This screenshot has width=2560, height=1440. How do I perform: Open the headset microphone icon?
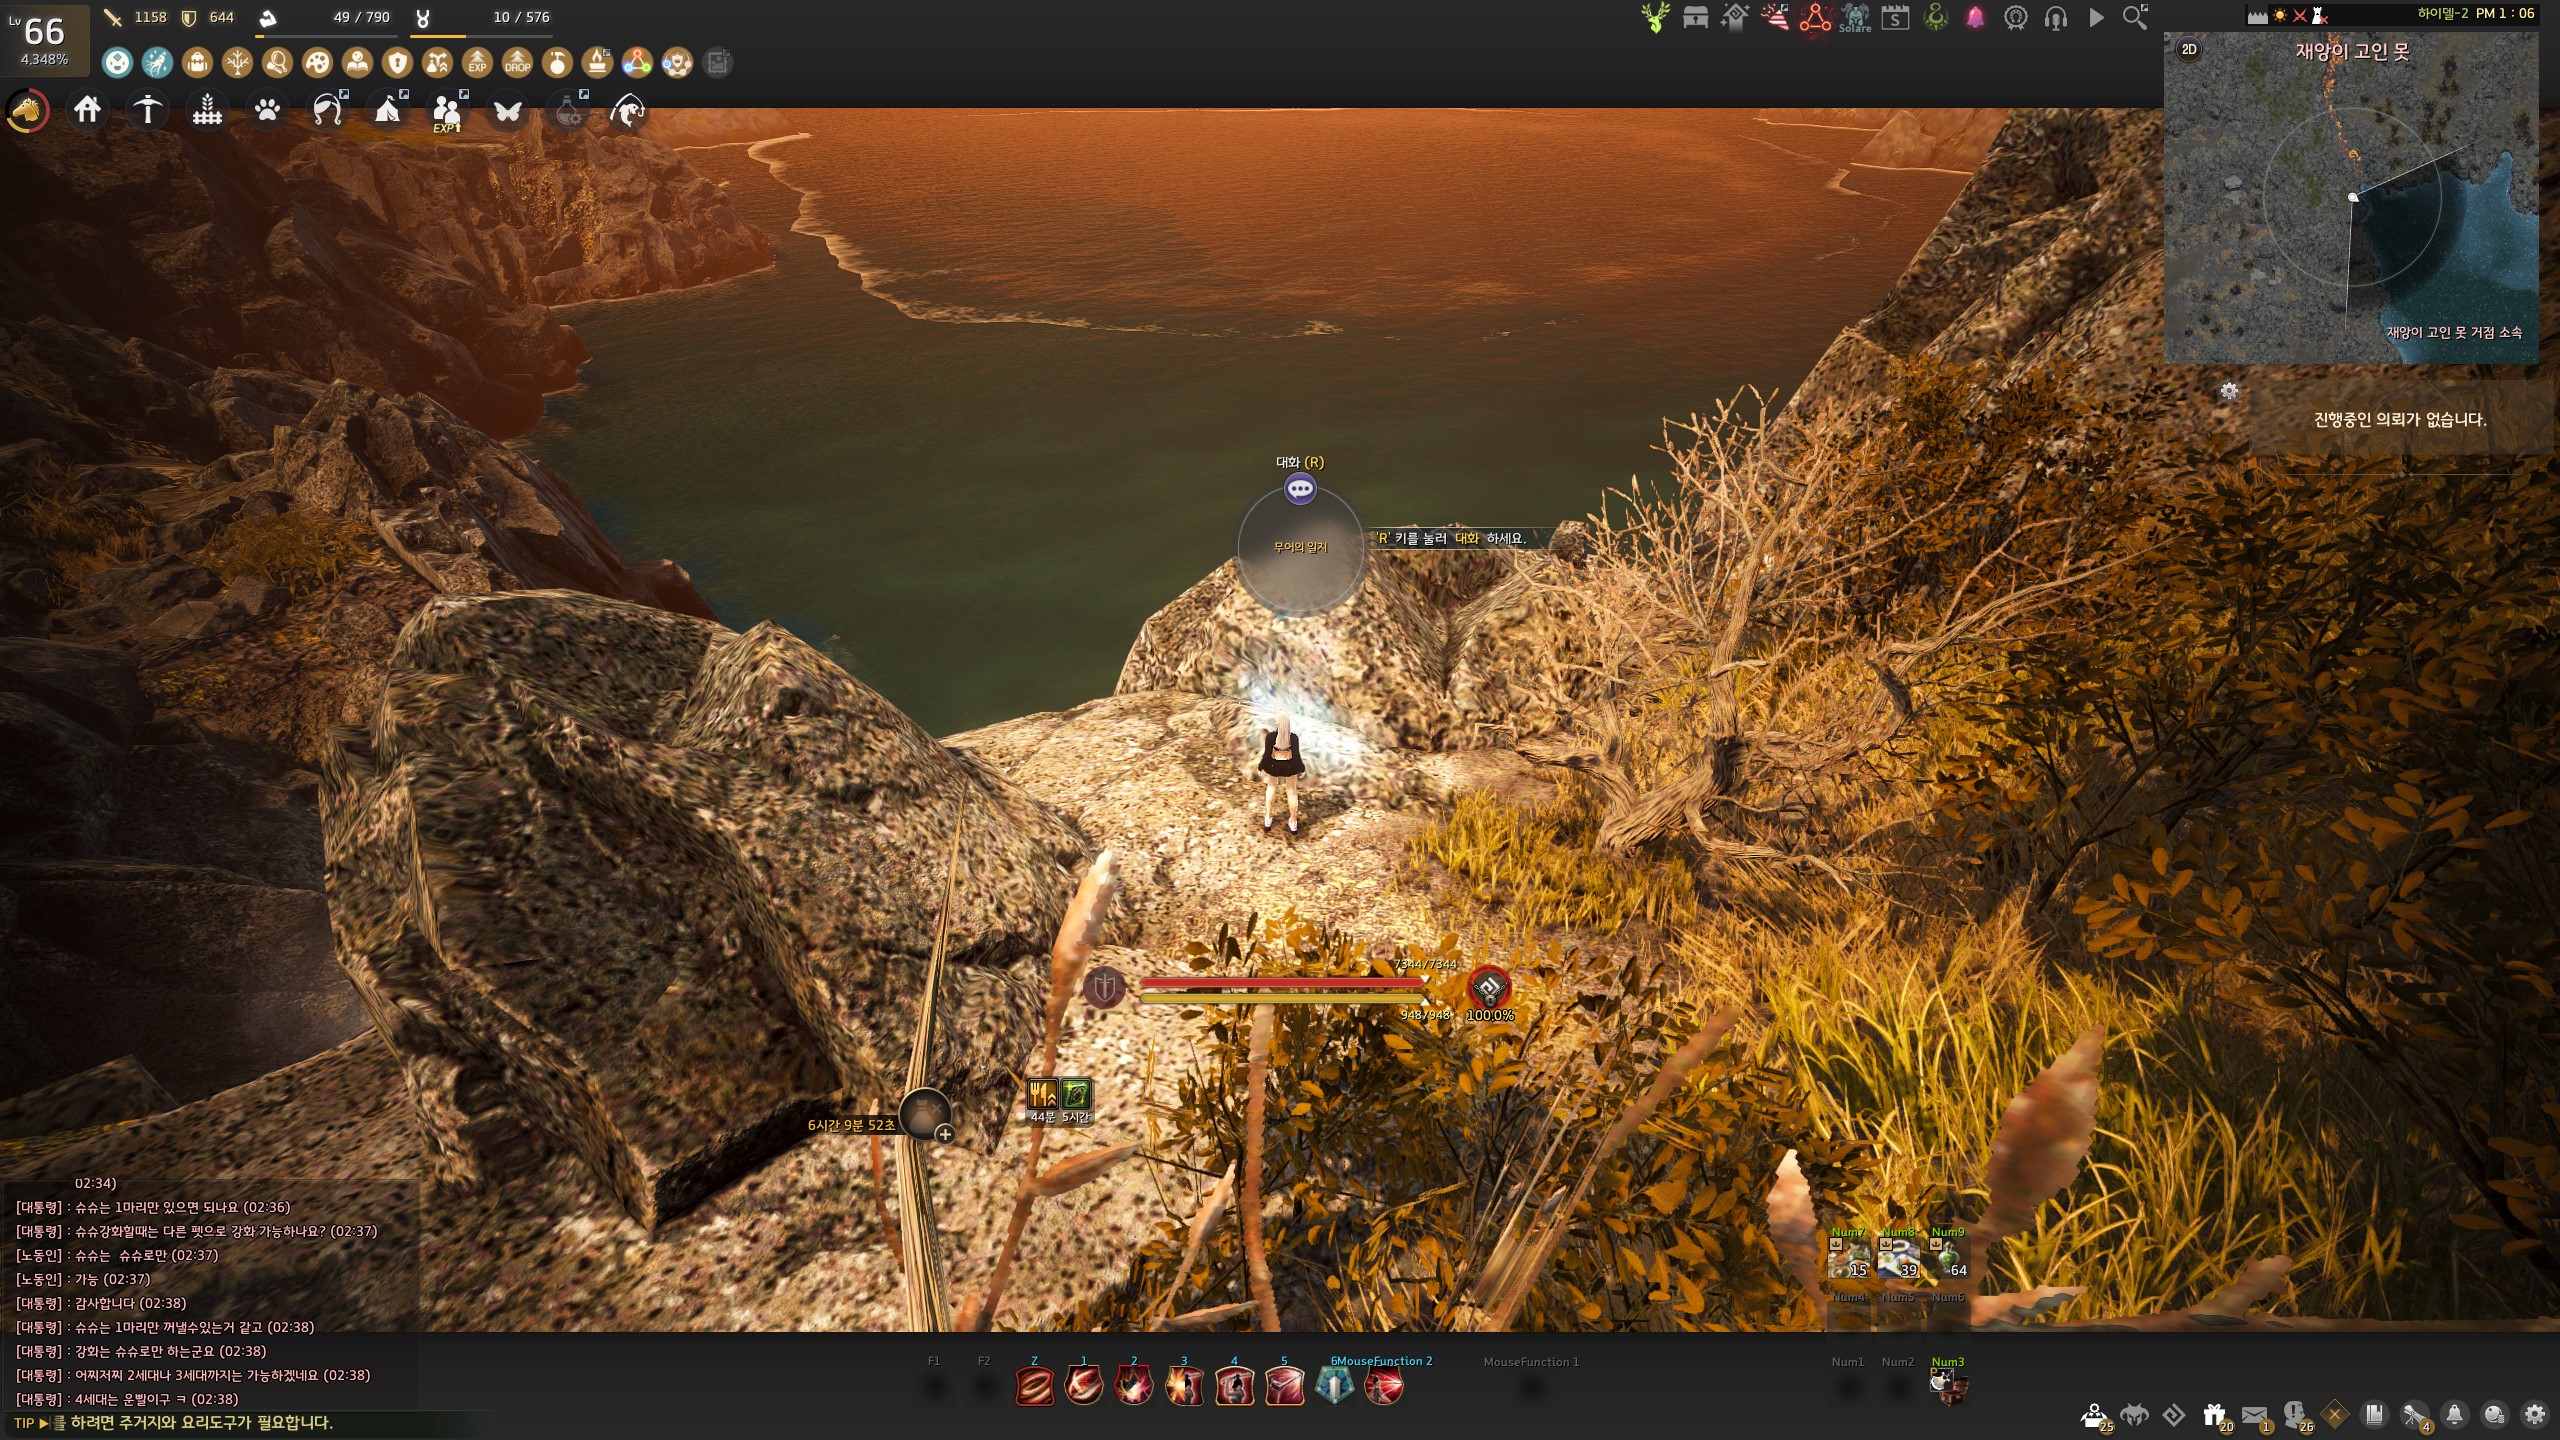(x=2055, y=18)
